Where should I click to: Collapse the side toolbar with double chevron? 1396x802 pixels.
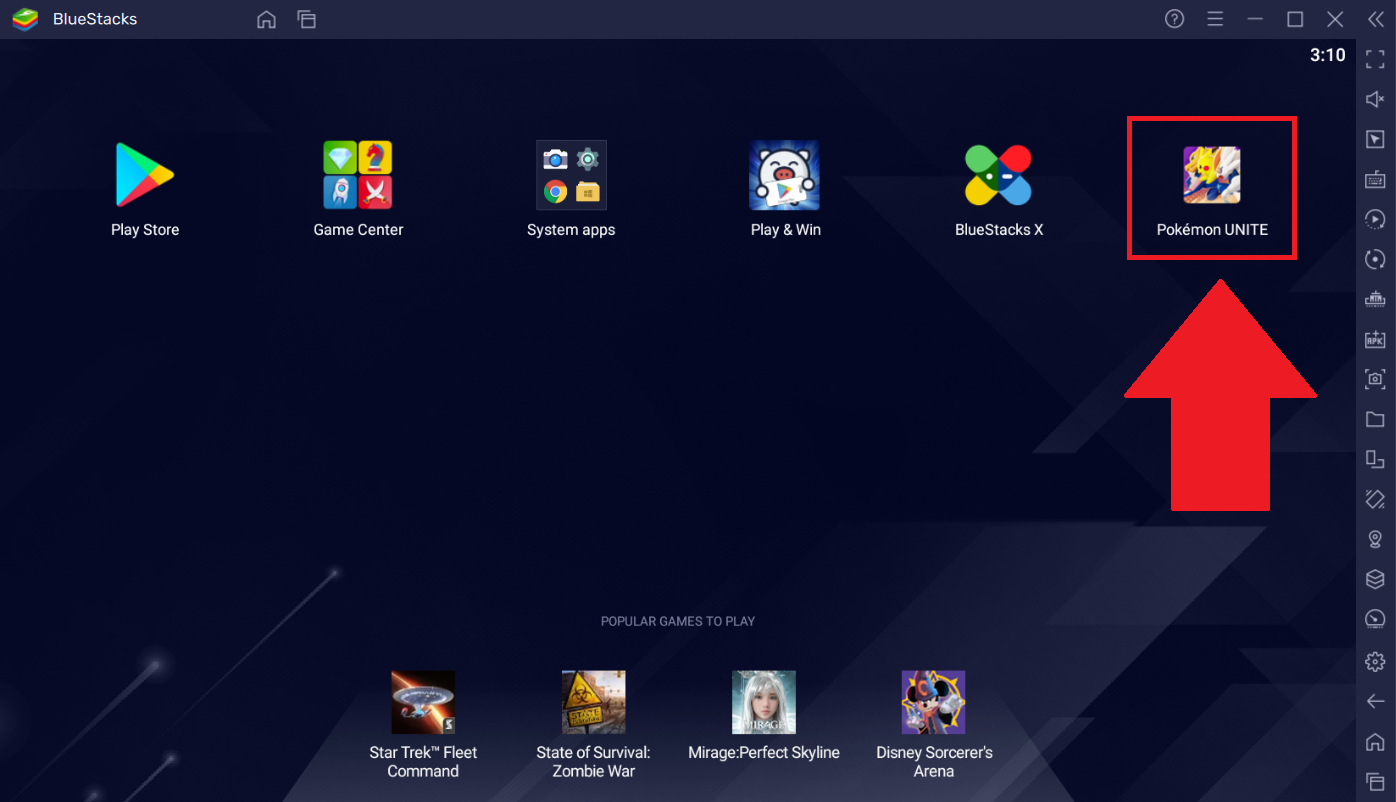click(x=1375, y=19)
